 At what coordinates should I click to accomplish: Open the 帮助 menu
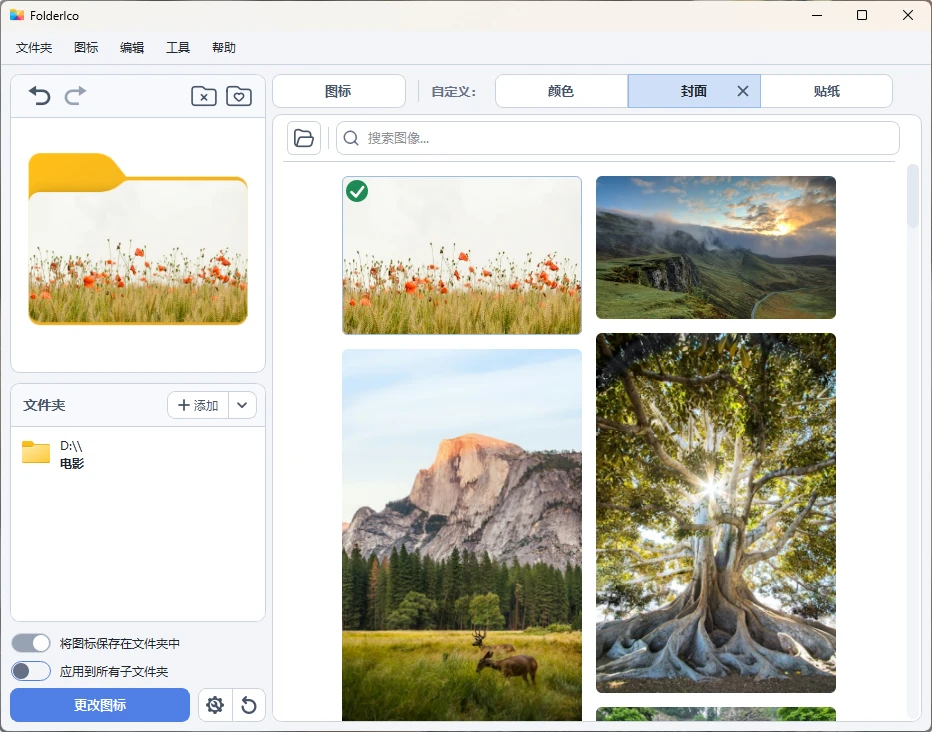[x=224, y=48]
